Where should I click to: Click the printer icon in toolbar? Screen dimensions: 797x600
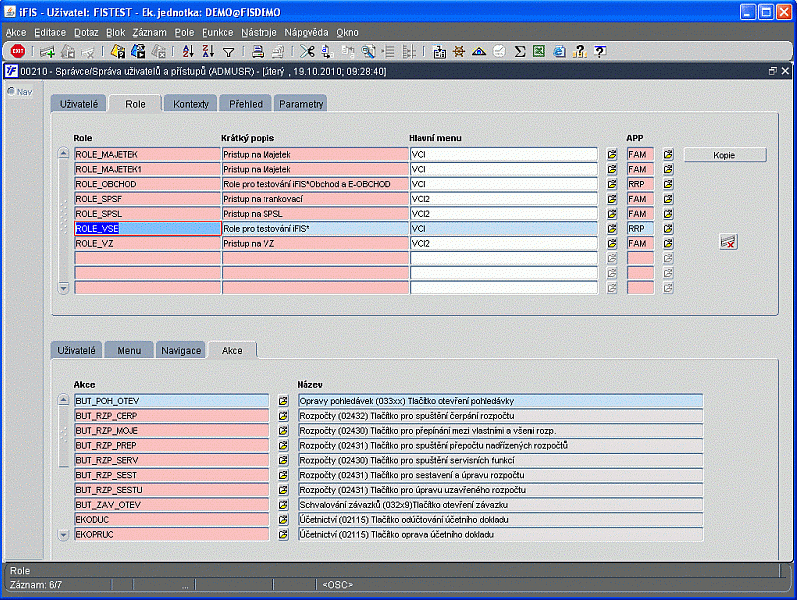(x=258, y=51)
